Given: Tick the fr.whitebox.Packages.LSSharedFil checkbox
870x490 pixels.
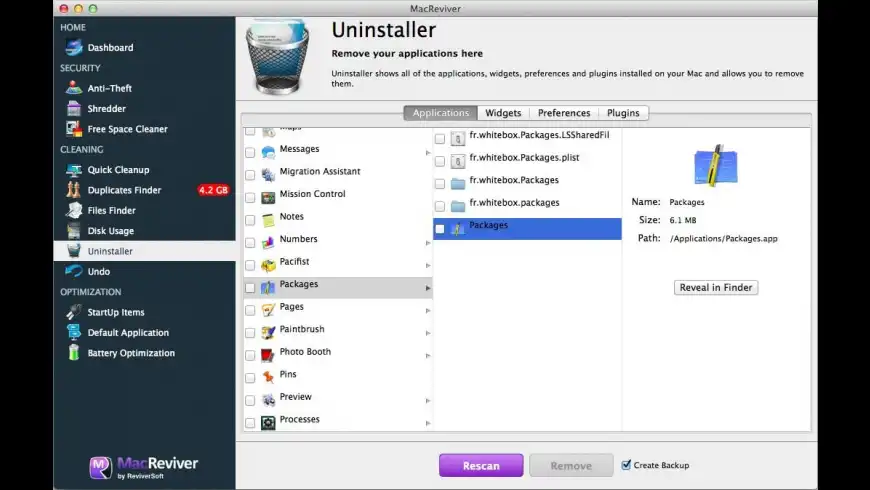Looking at the screenshot, I should (x=440, y=139).
